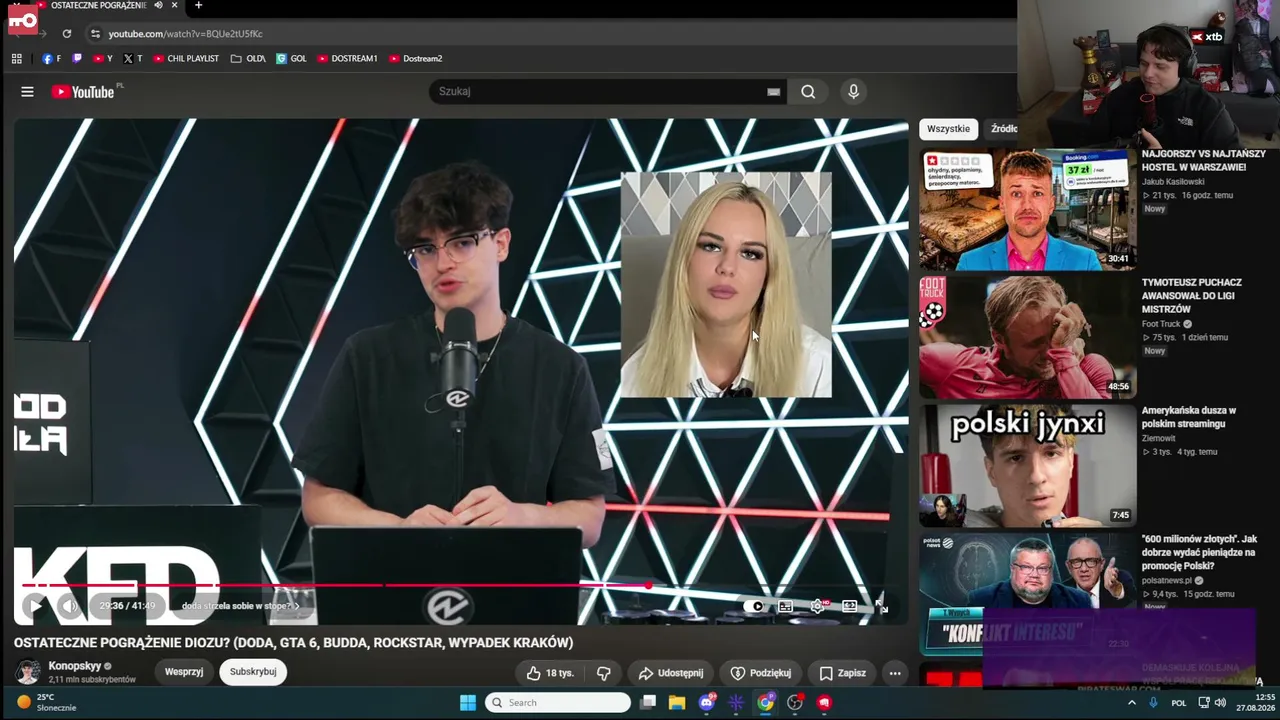Screen dimensions: 1280x720
Task: Expand chapter 'doda strzela sobie w stopę?'
Action: pos(240,606)
